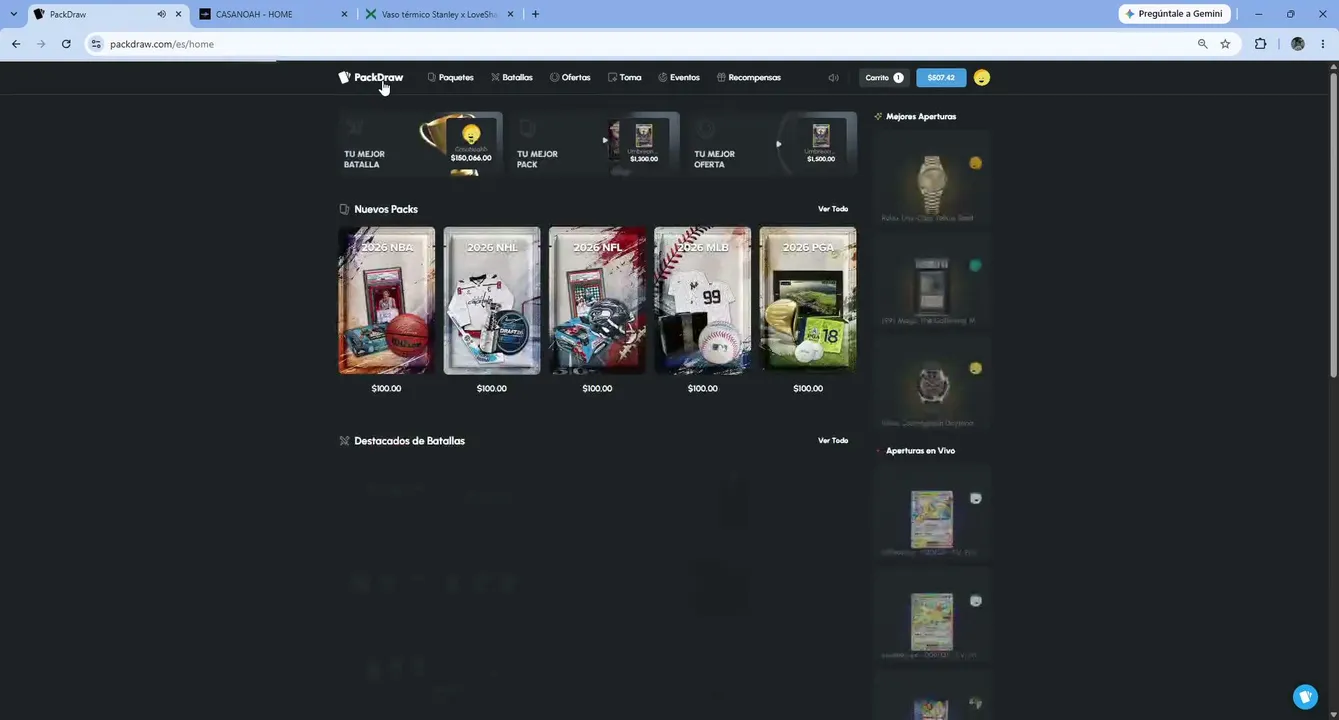
Task: Click the $100.00 price under 2026 PGA
Action: point(808,388)
